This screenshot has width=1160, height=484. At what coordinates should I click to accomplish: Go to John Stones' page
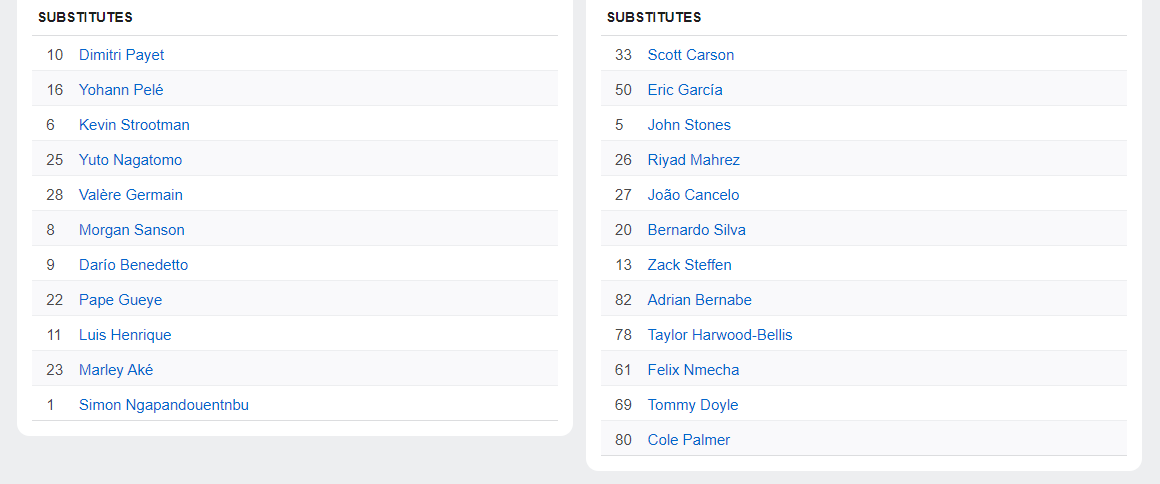click(689, 125)
